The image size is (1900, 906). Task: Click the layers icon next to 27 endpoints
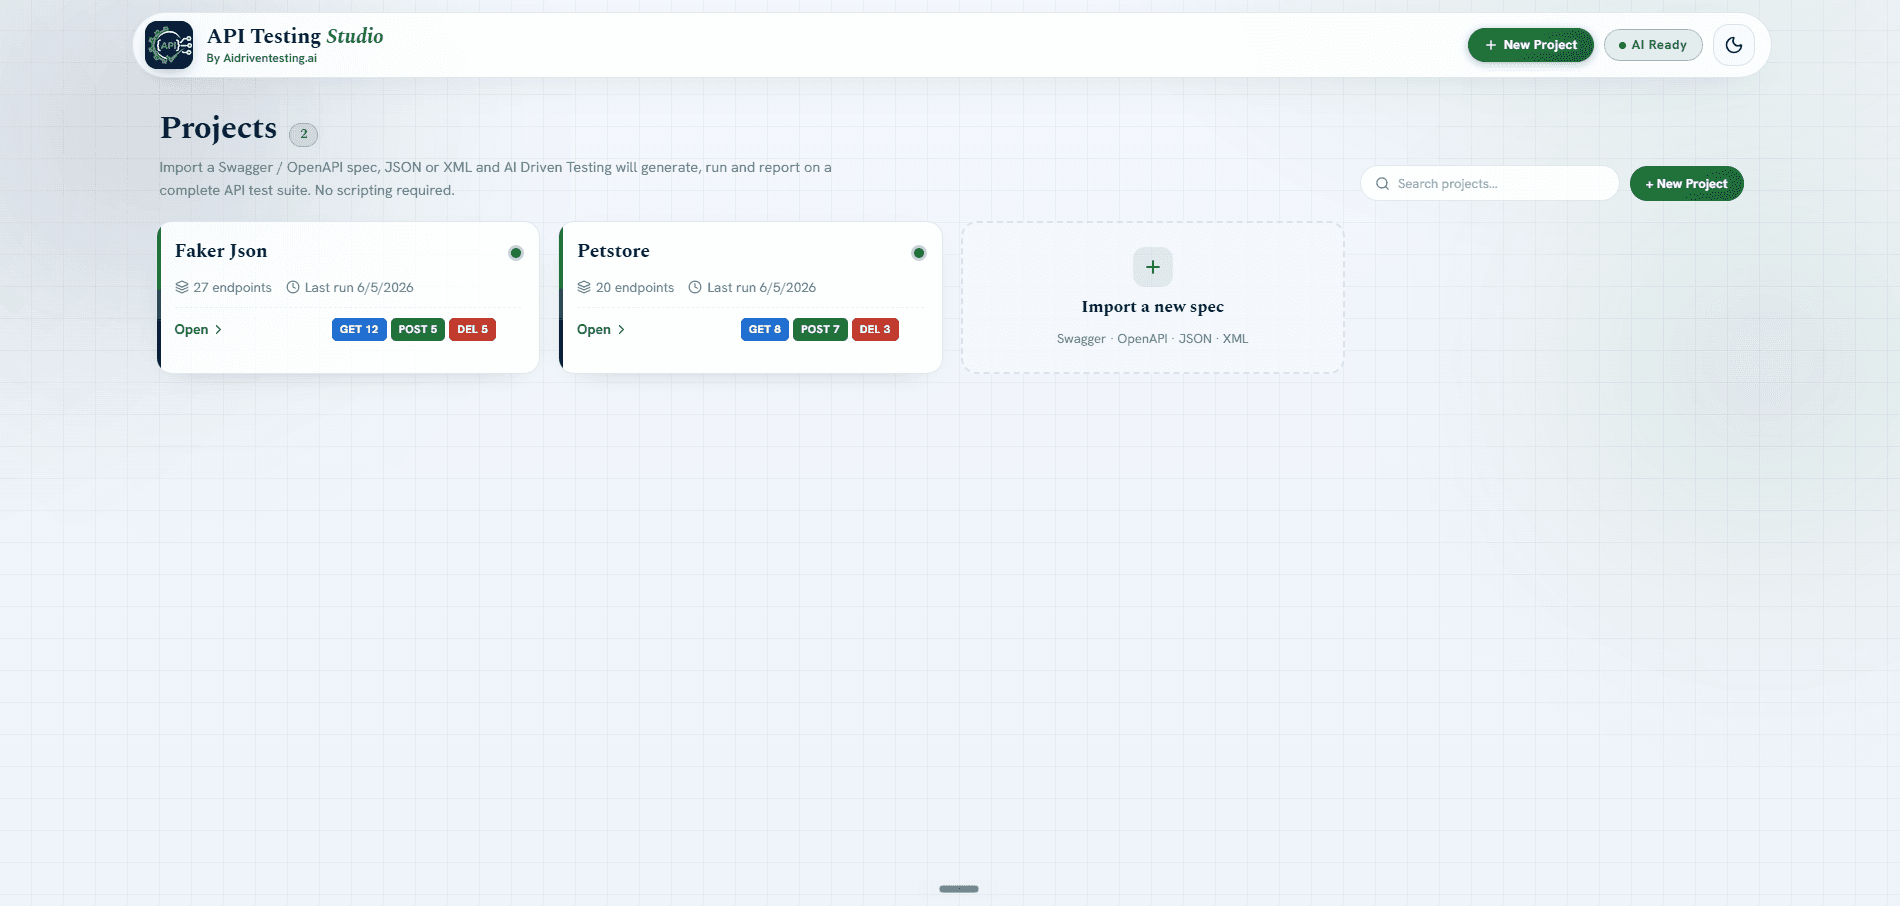(182, 287)
